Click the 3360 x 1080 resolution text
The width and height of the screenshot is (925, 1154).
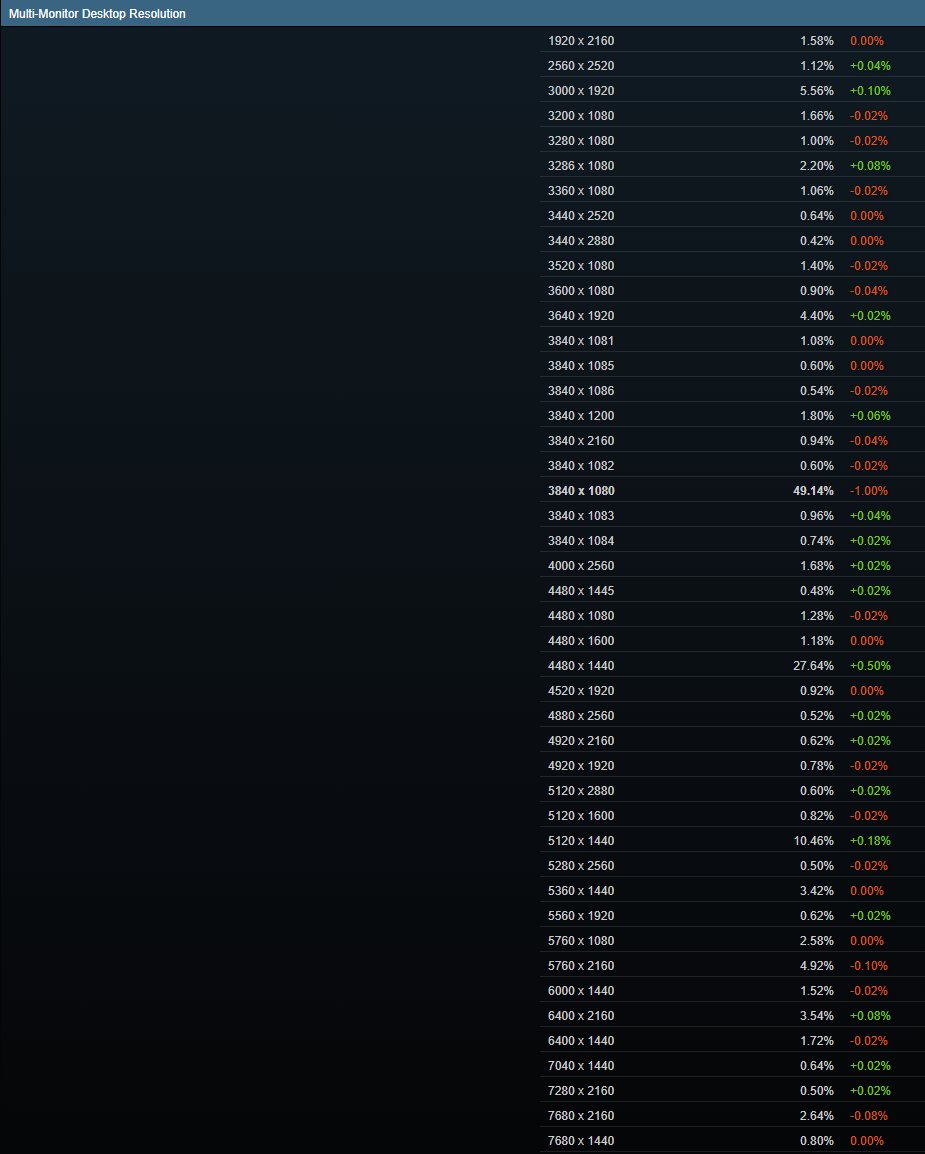click(581, 191)
